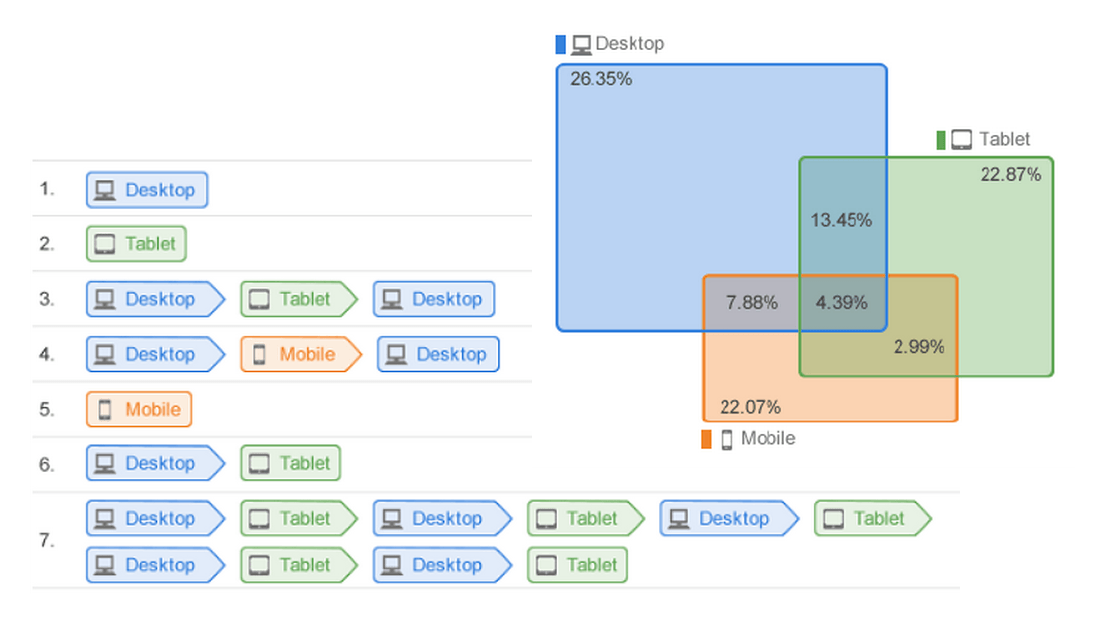Click the 7.88% Desktop-Mobile overlap
This screenshot has width=1094, height=628.
click(x=752, y=302)
